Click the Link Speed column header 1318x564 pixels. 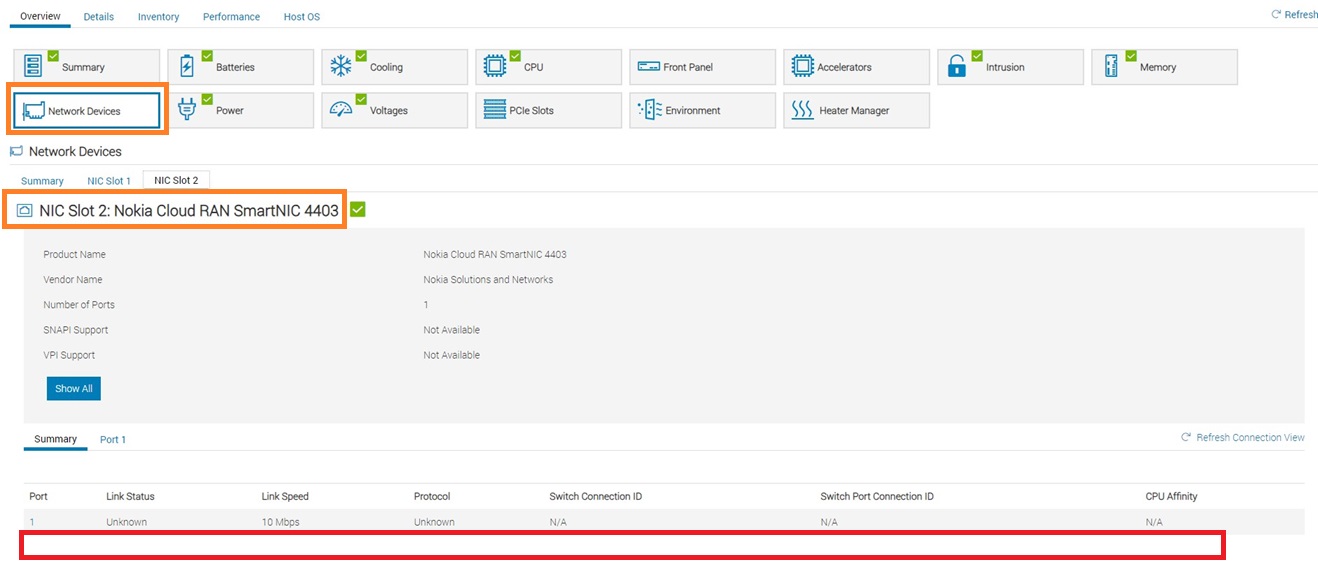(x=285, y=496)
